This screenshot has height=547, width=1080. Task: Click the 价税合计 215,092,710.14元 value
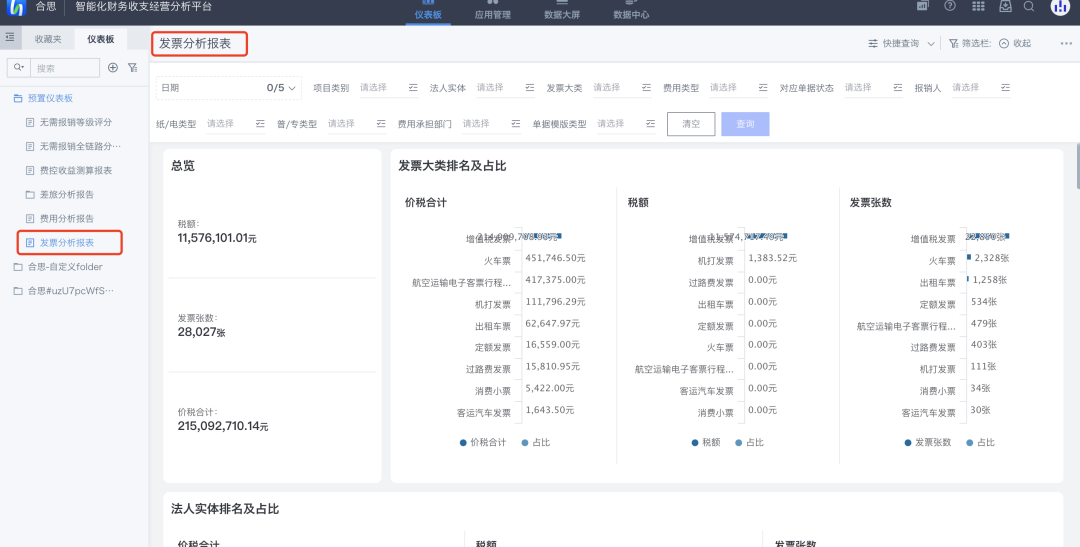223,426
